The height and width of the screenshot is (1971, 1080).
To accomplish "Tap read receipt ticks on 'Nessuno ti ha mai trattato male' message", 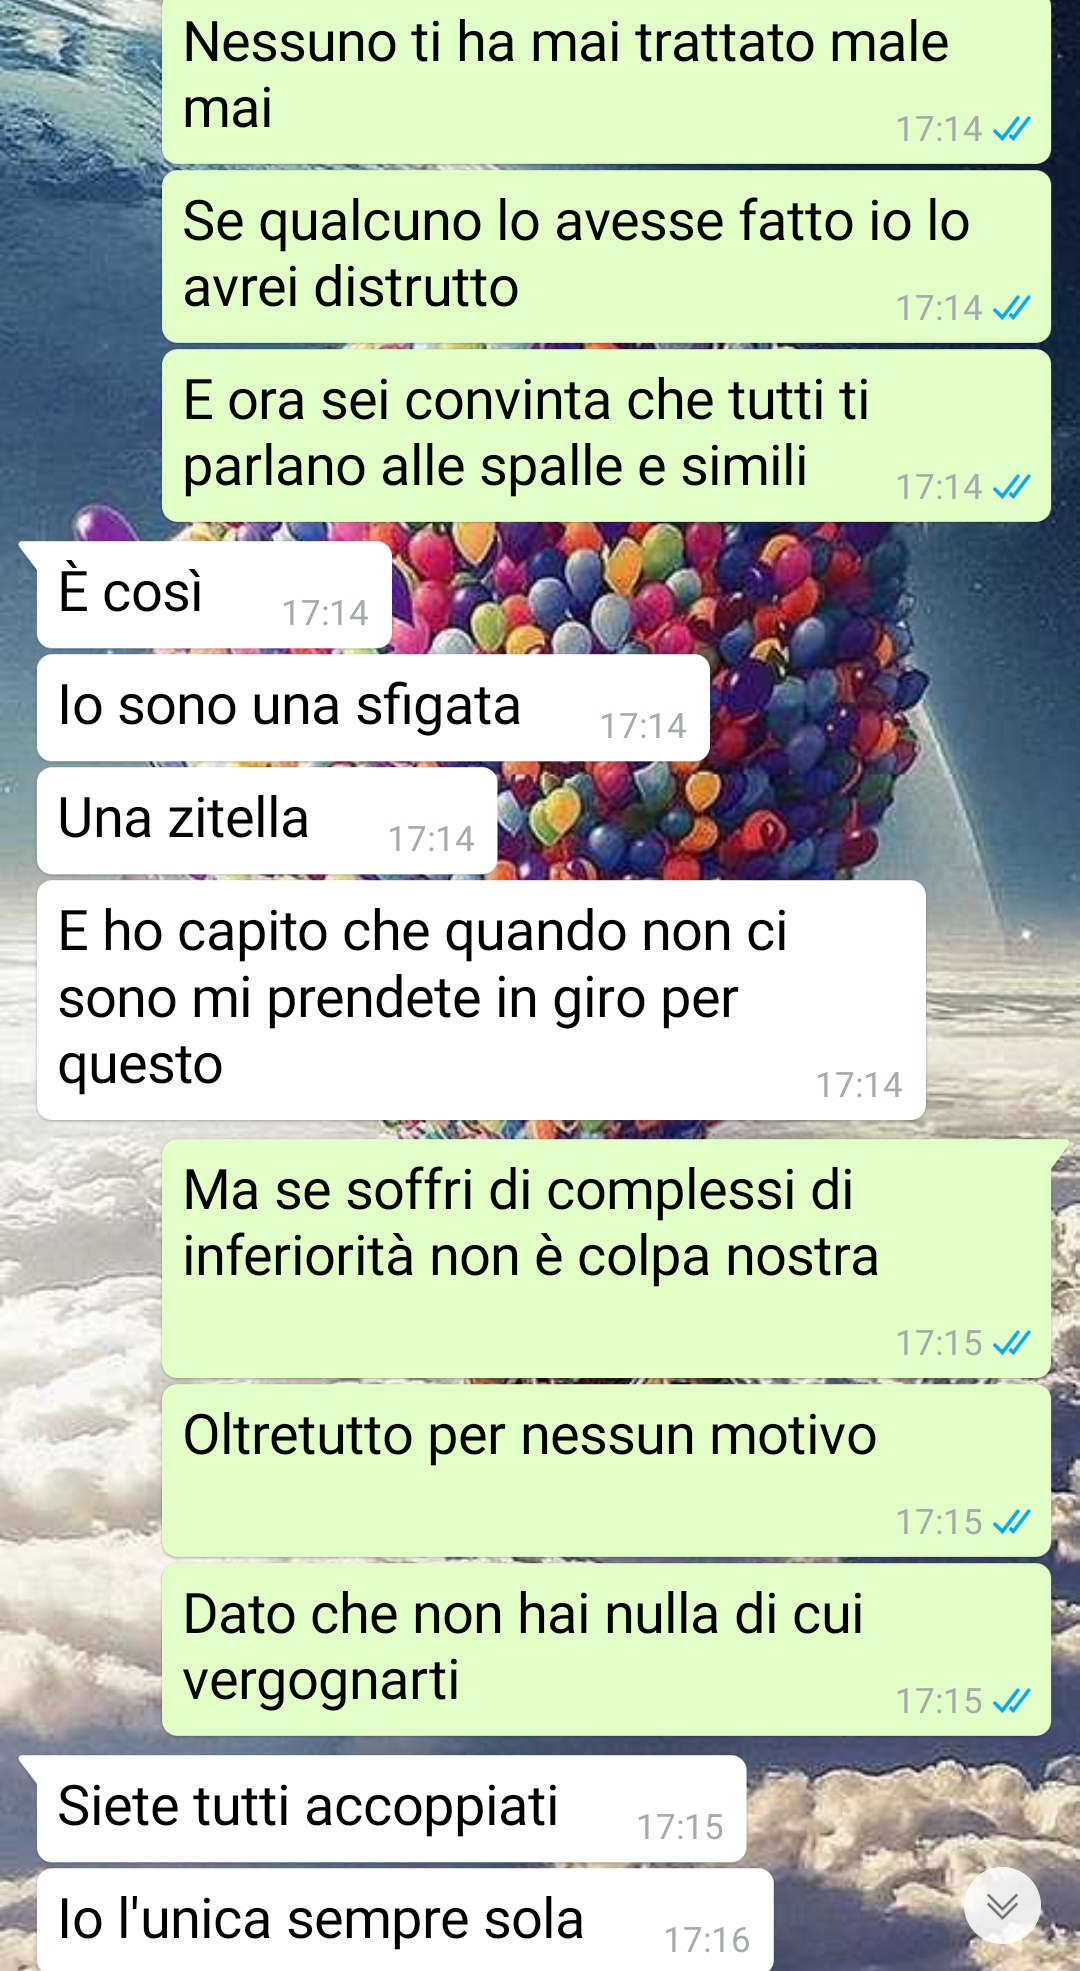I will 1012,129.
